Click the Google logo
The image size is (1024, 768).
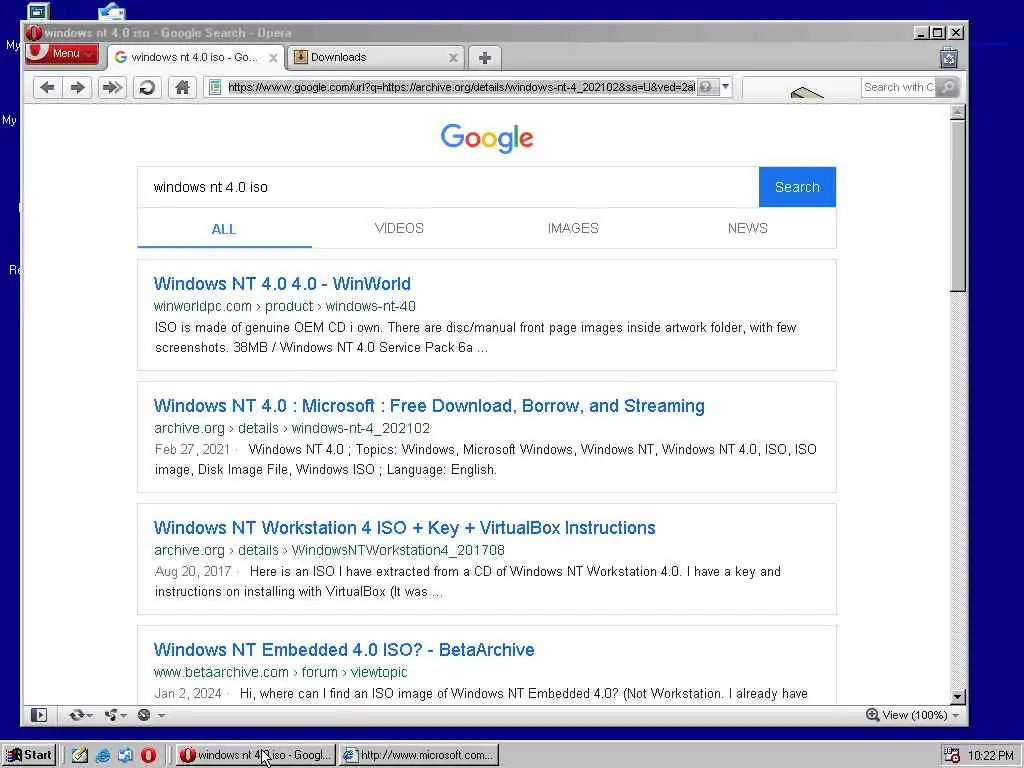pos(487,138)
